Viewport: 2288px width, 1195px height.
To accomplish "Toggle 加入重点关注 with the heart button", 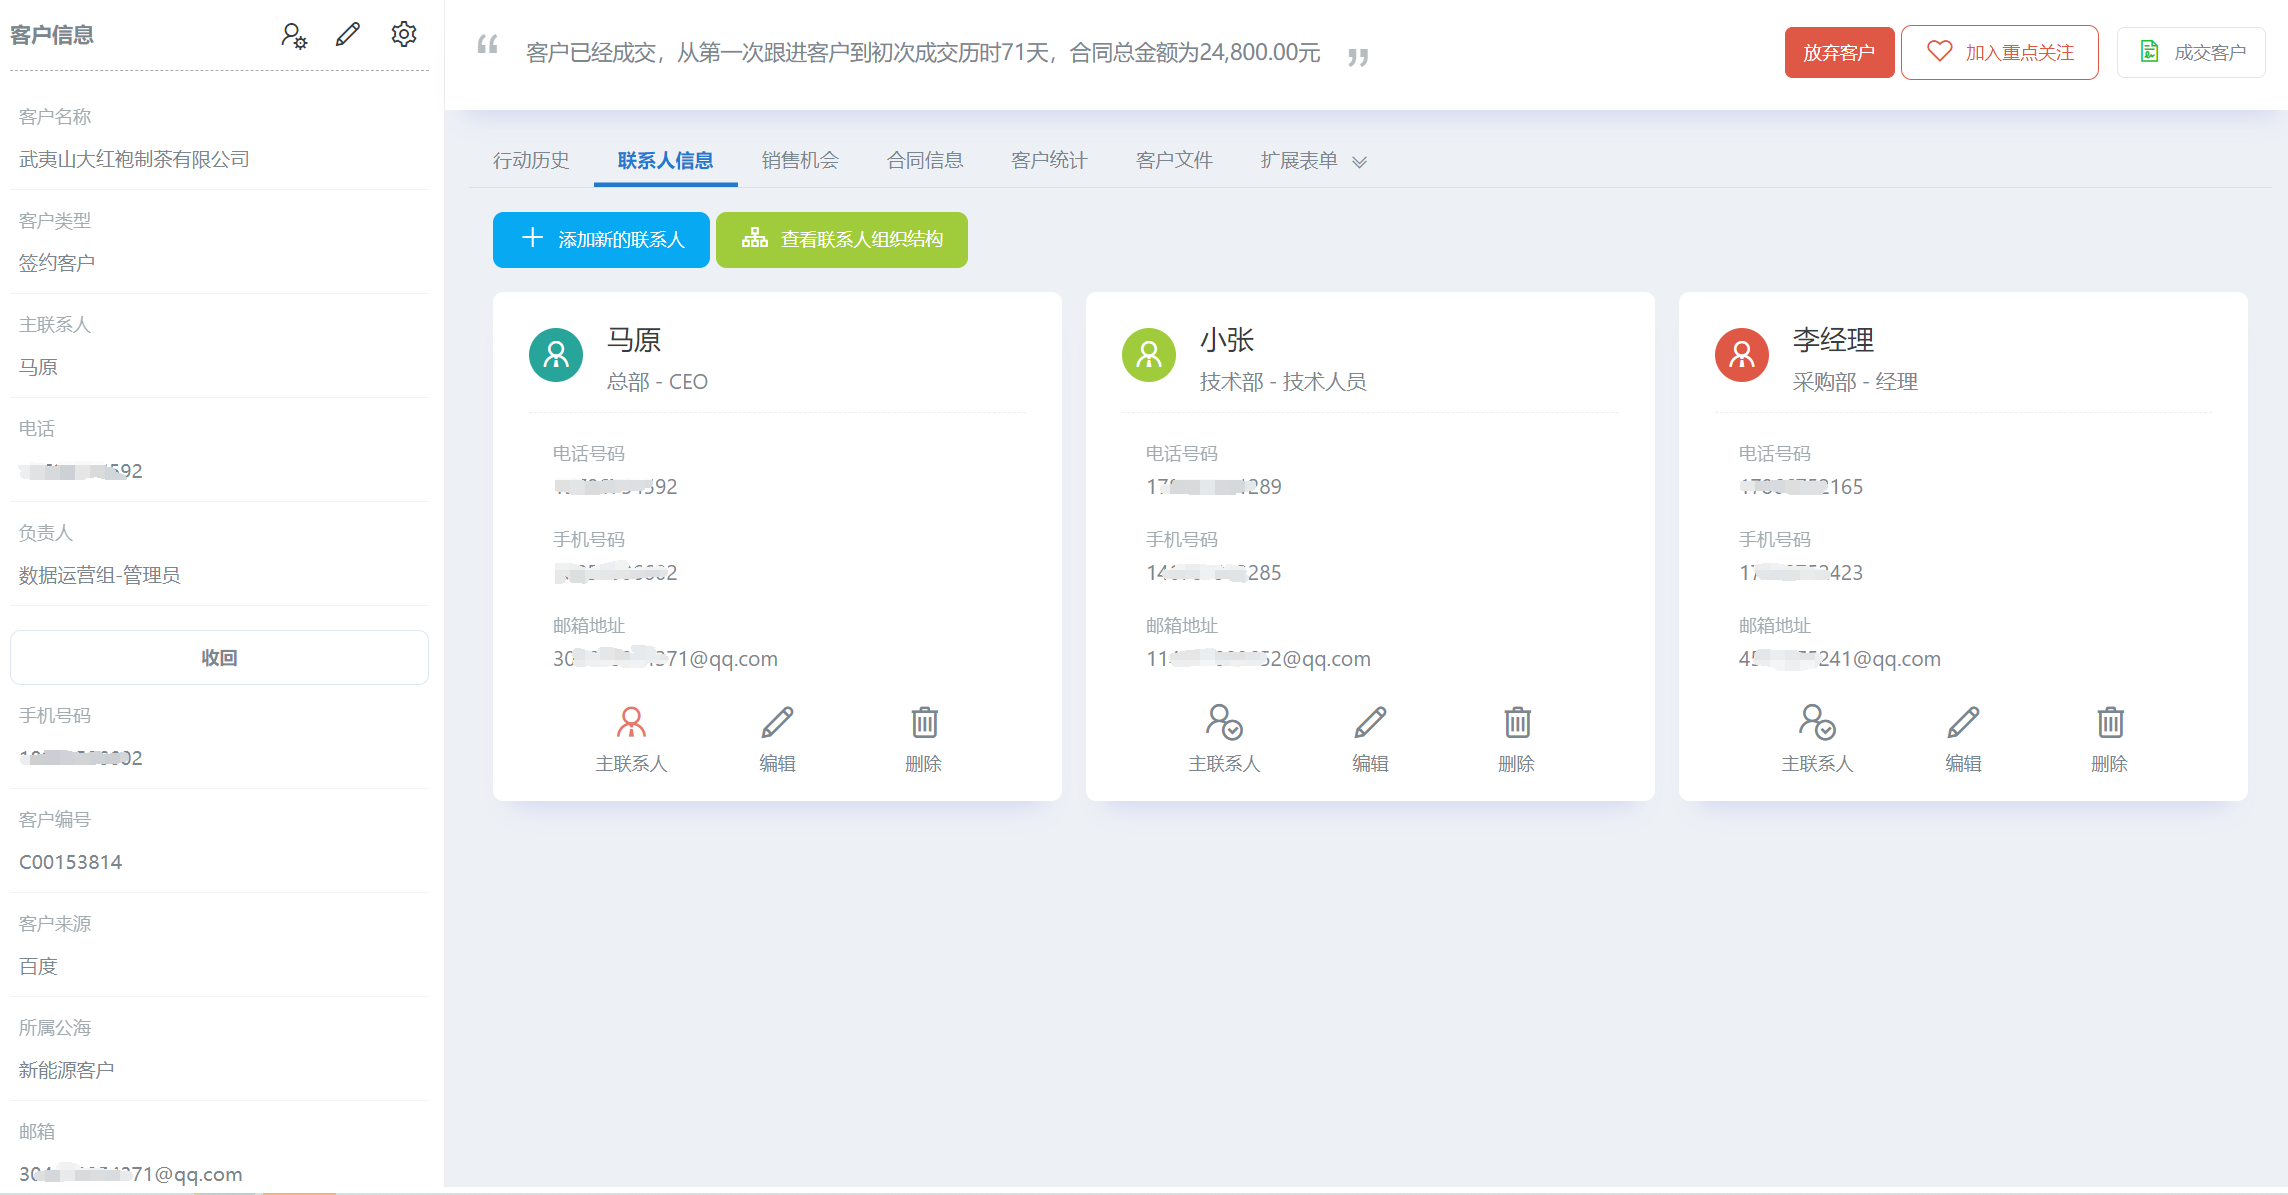I will tap(1999, 51).
